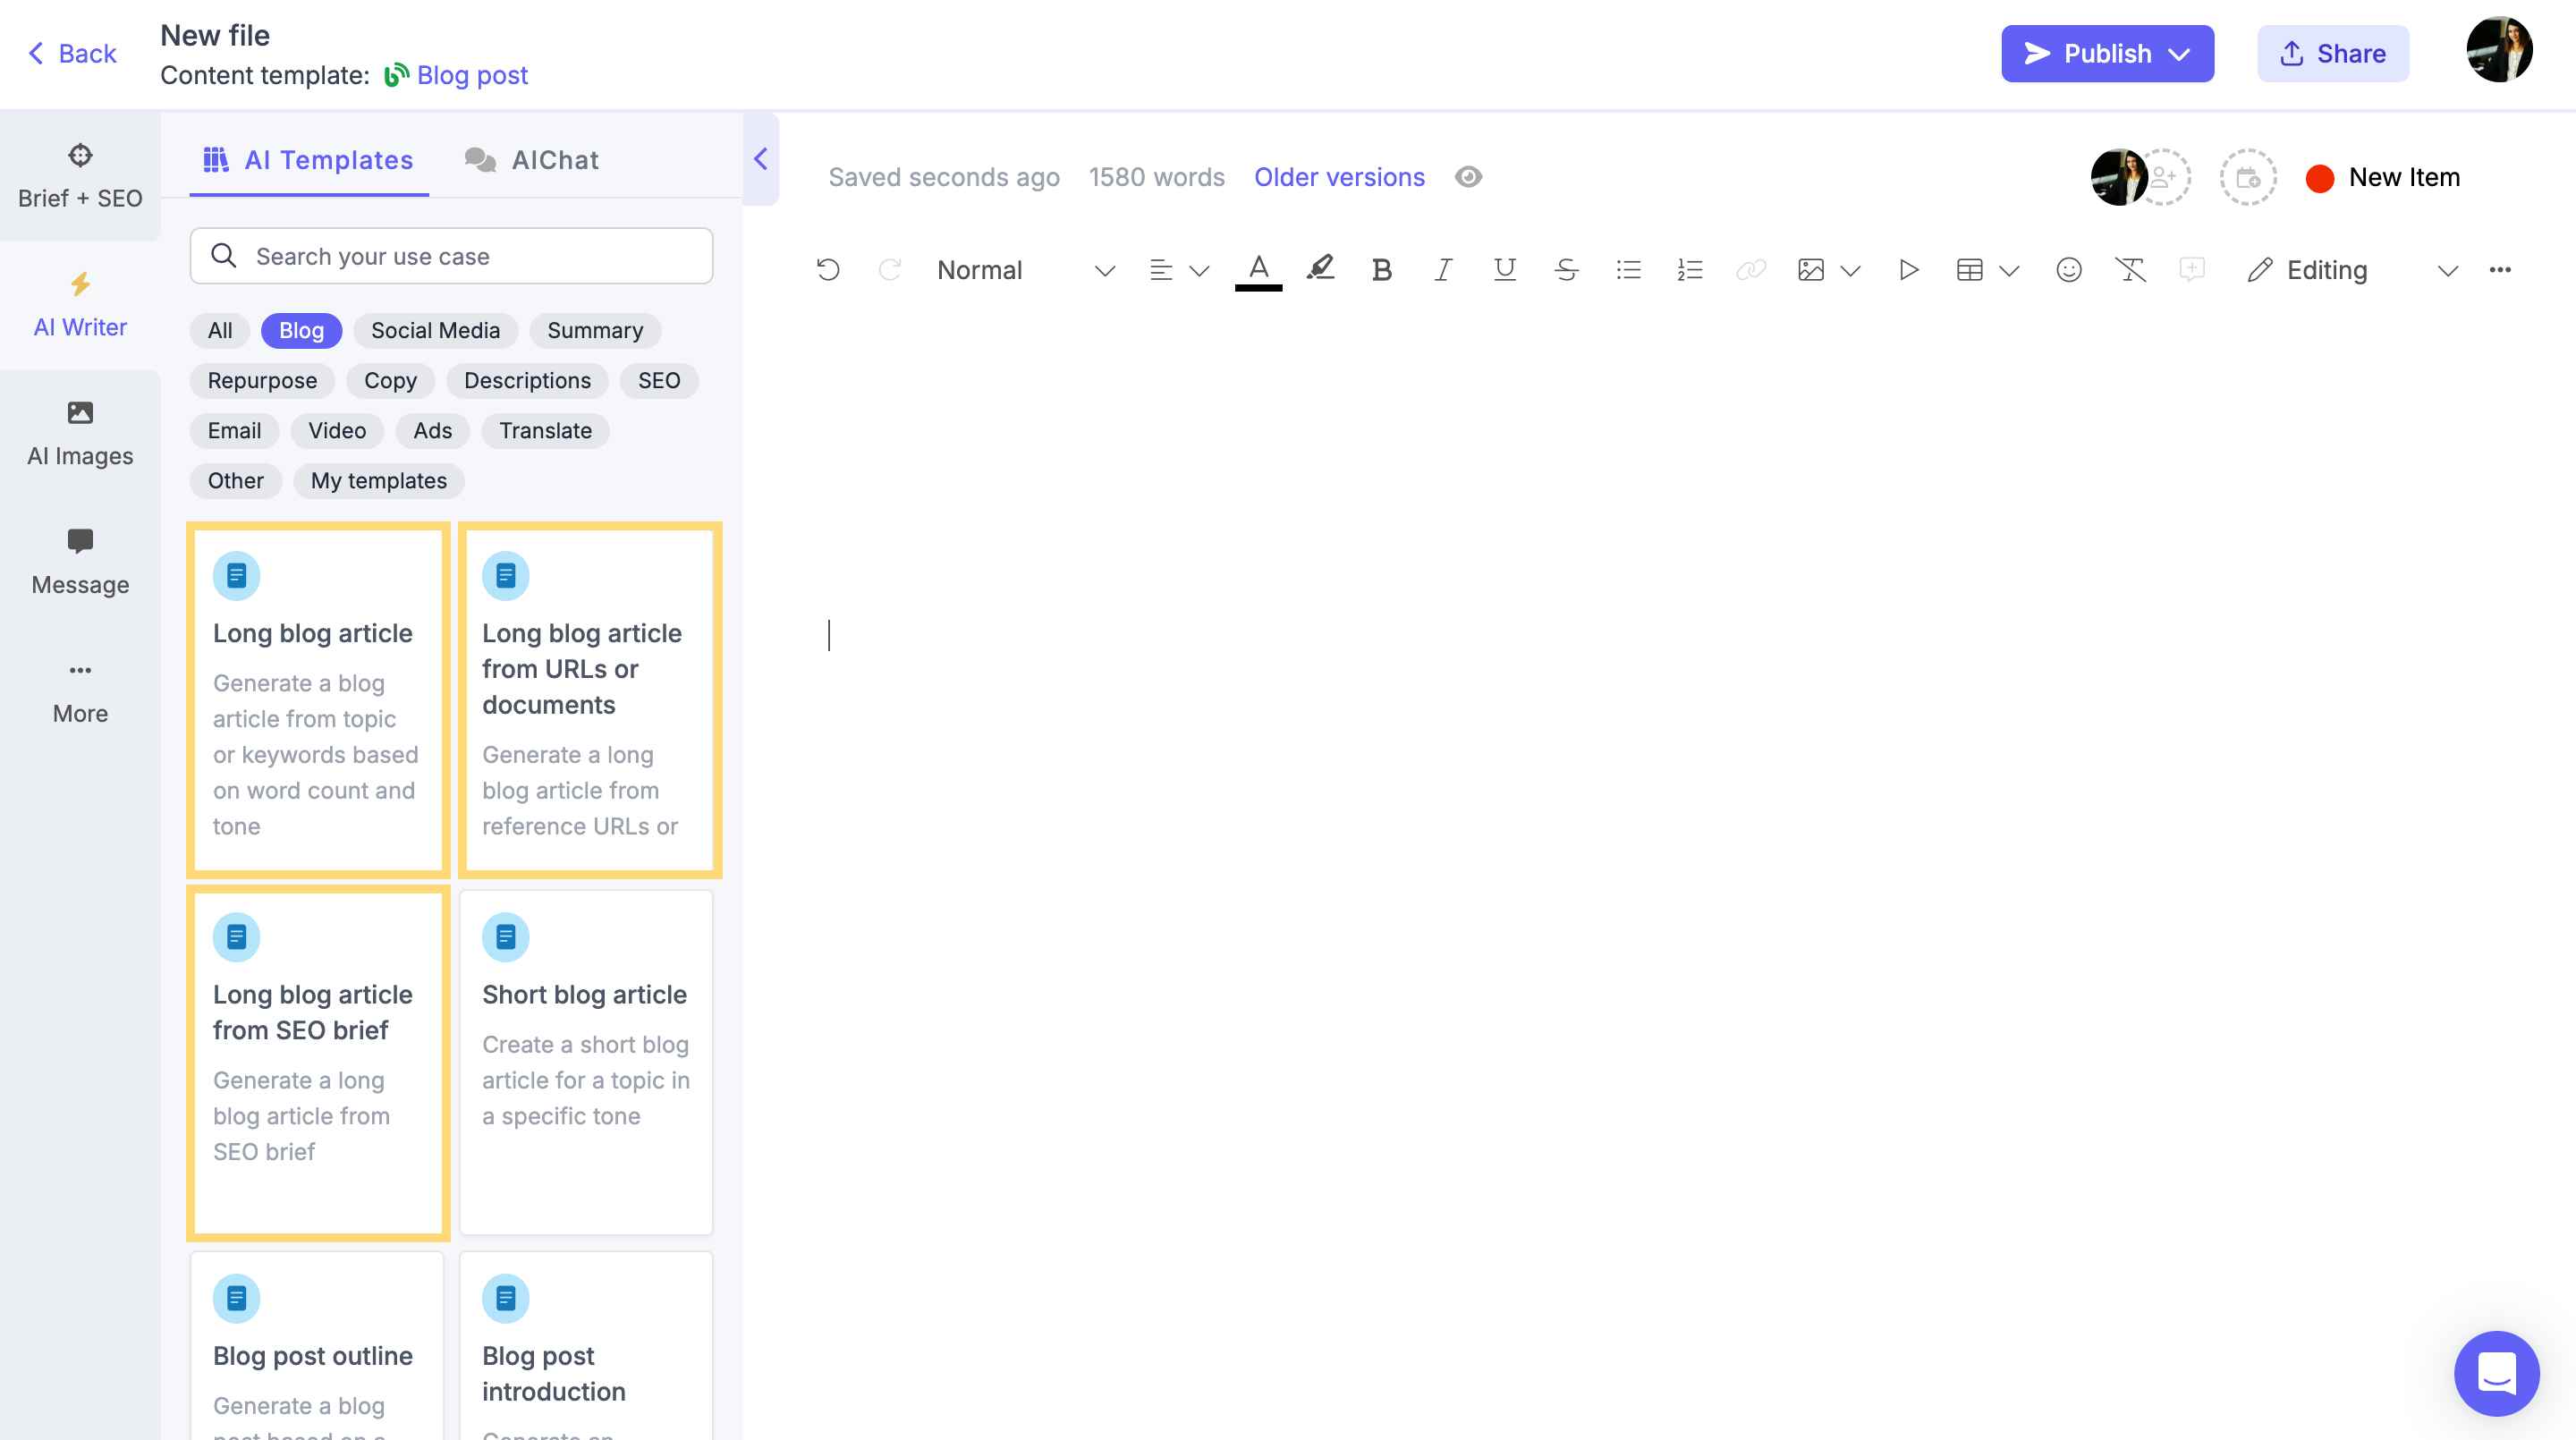
Task: Open the Brief + SEO sidebar section
Action: coord(80,176)
